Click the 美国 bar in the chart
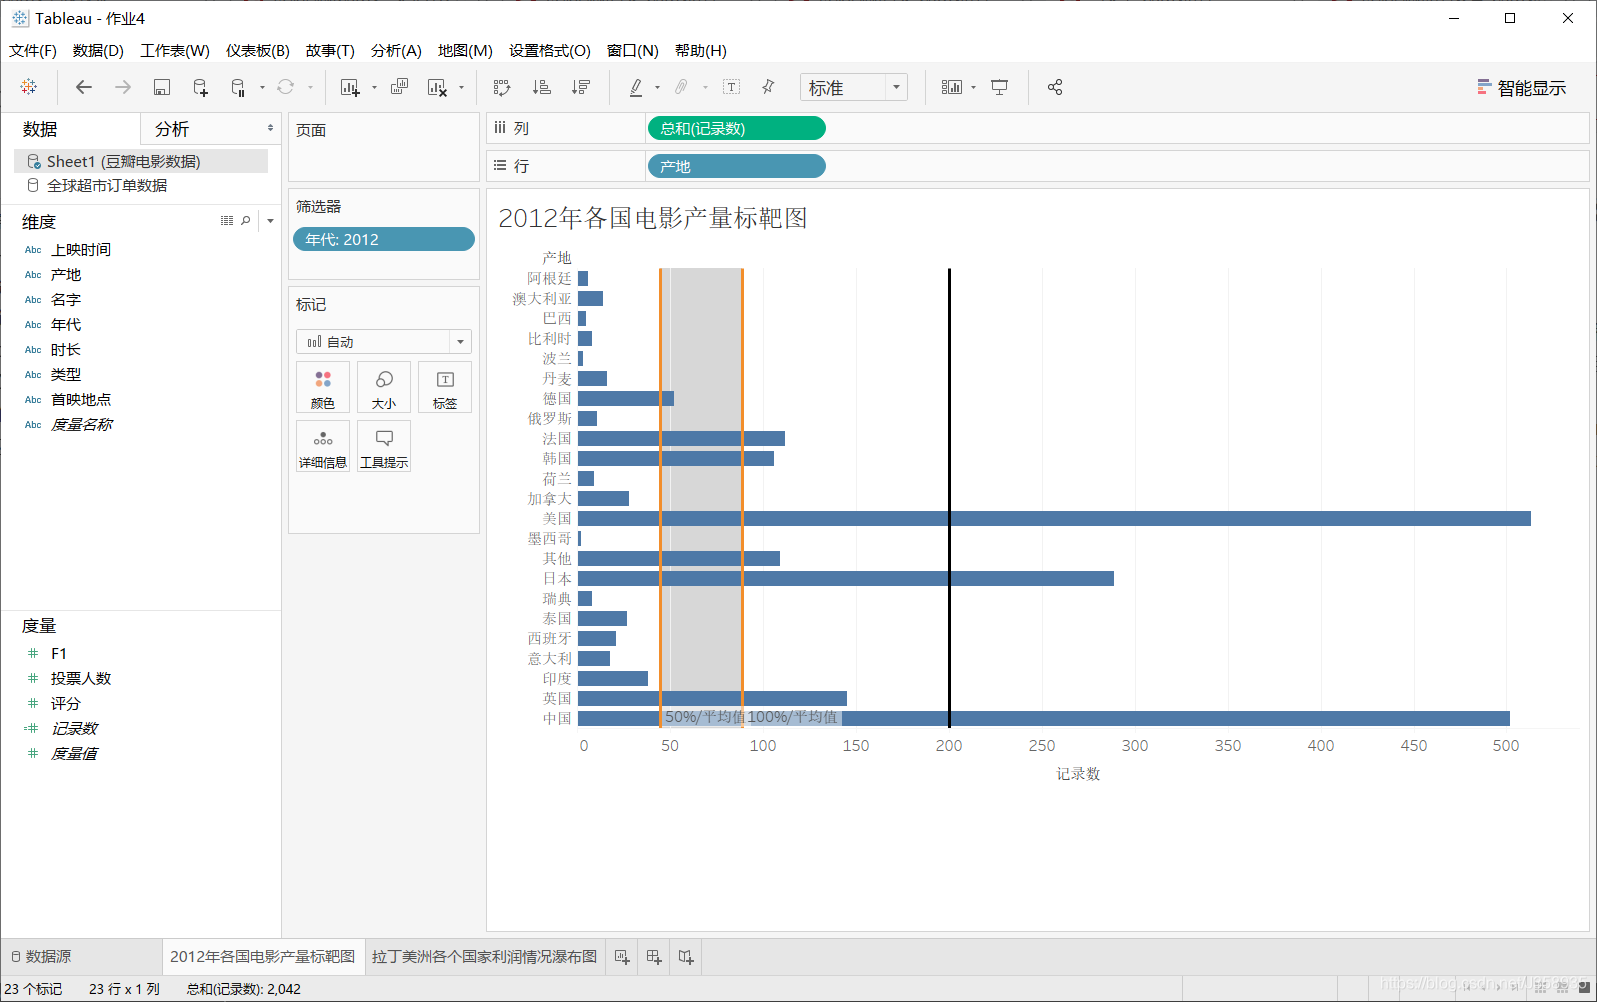Viewport: 1597px width, 1002px height. tap(1054, 518)
